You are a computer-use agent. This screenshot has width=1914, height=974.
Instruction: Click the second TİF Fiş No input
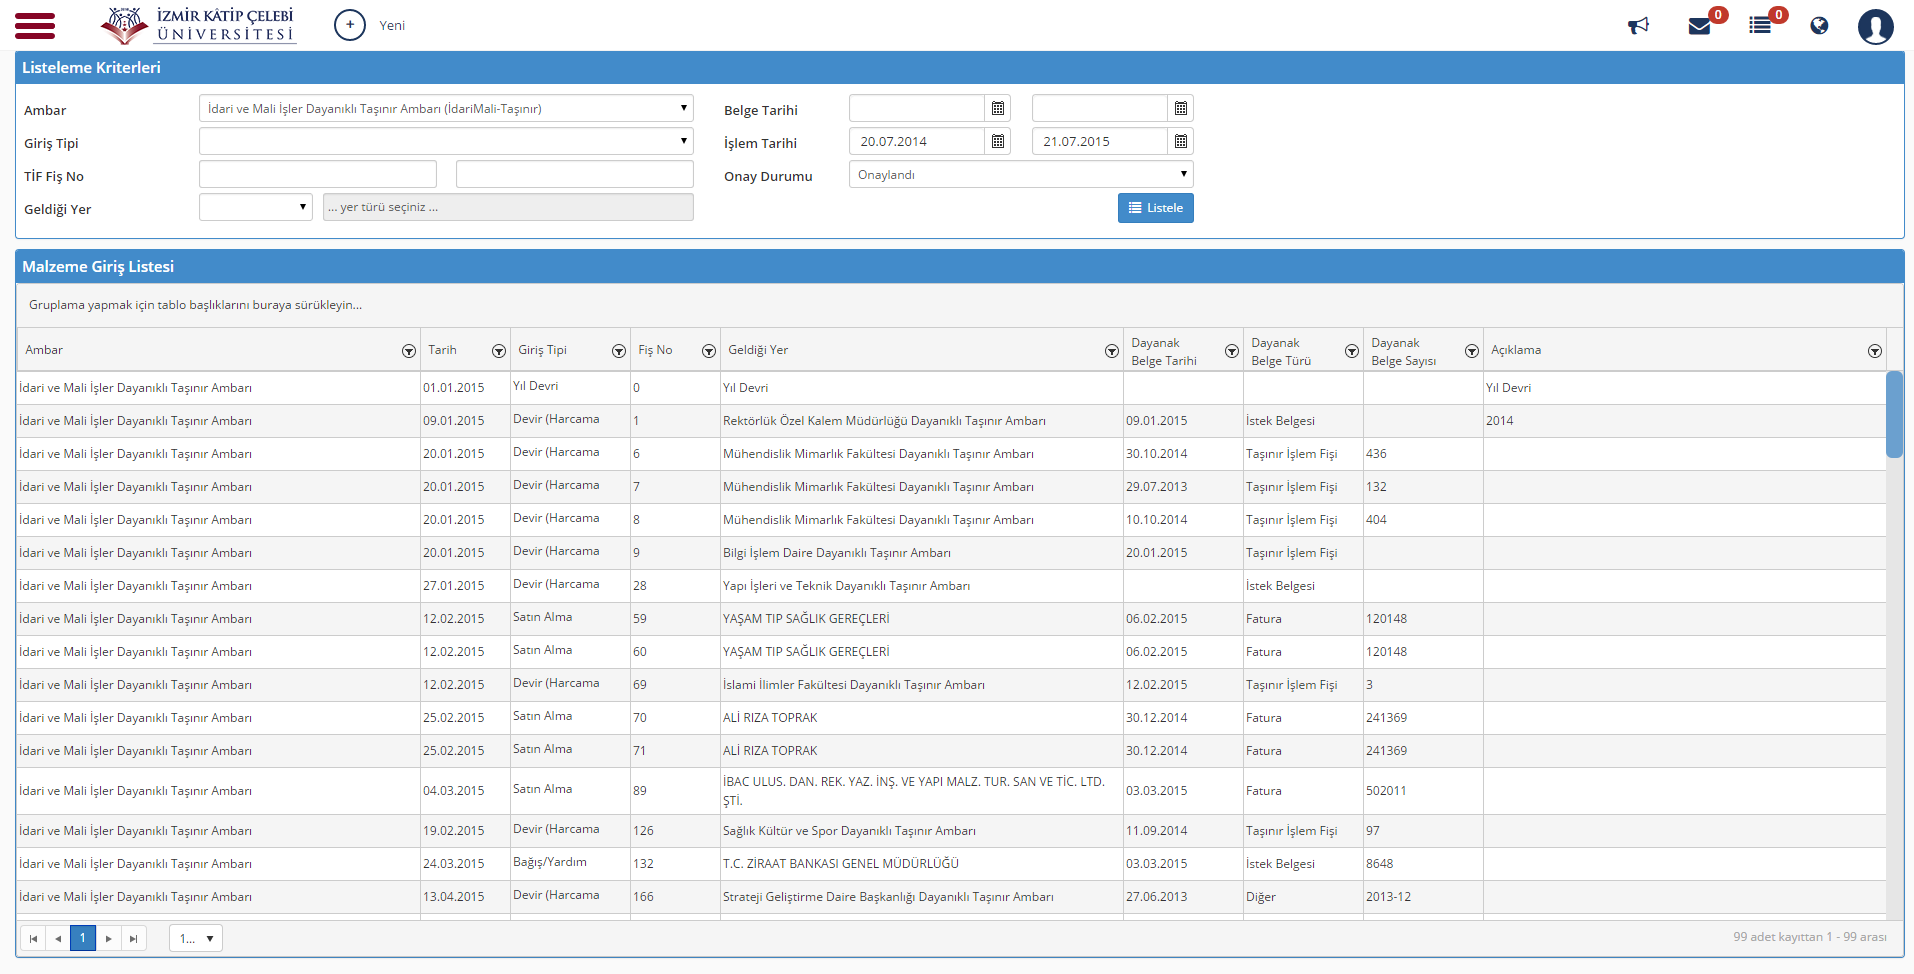574,174
